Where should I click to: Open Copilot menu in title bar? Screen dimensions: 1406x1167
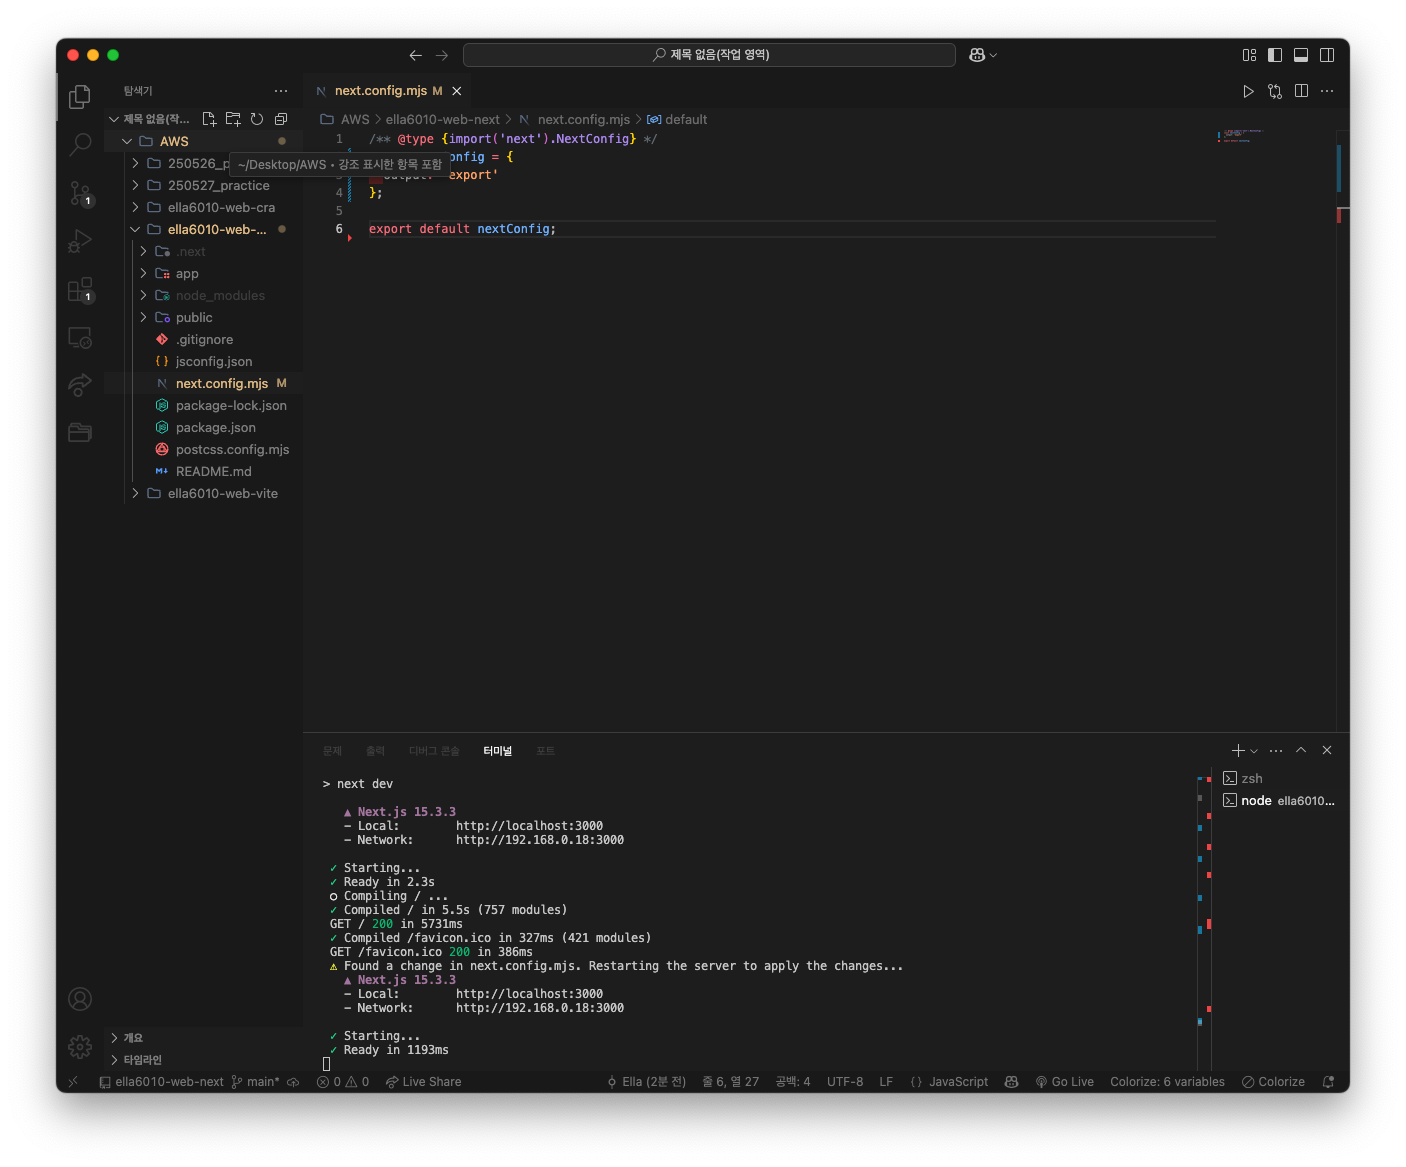click(983, 55)
